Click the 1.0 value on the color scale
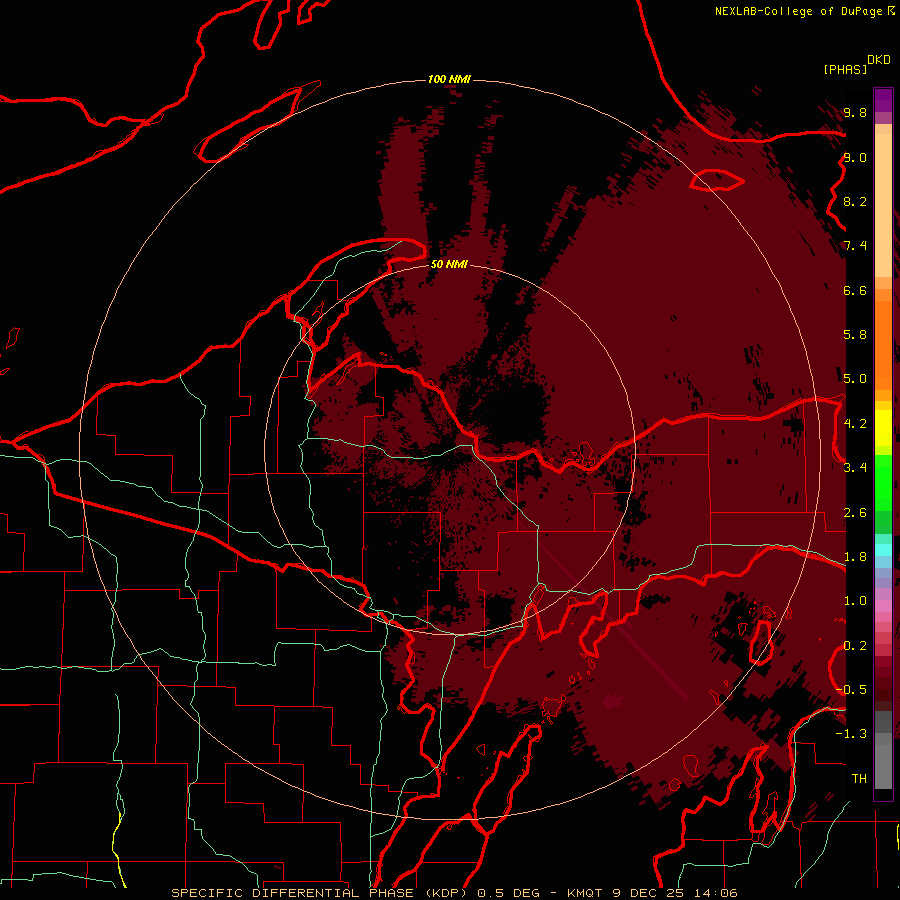Image resolution: width=900 pixels, height=900 pixels. [x=855, y=601]
